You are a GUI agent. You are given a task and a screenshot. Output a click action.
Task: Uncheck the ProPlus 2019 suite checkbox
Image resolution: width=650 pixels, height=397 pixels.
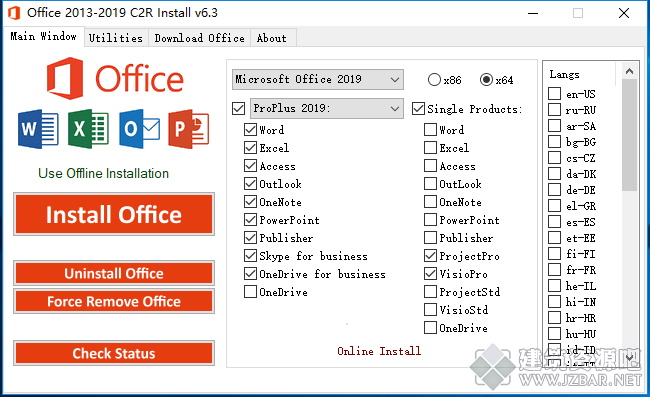coord(238,109)
